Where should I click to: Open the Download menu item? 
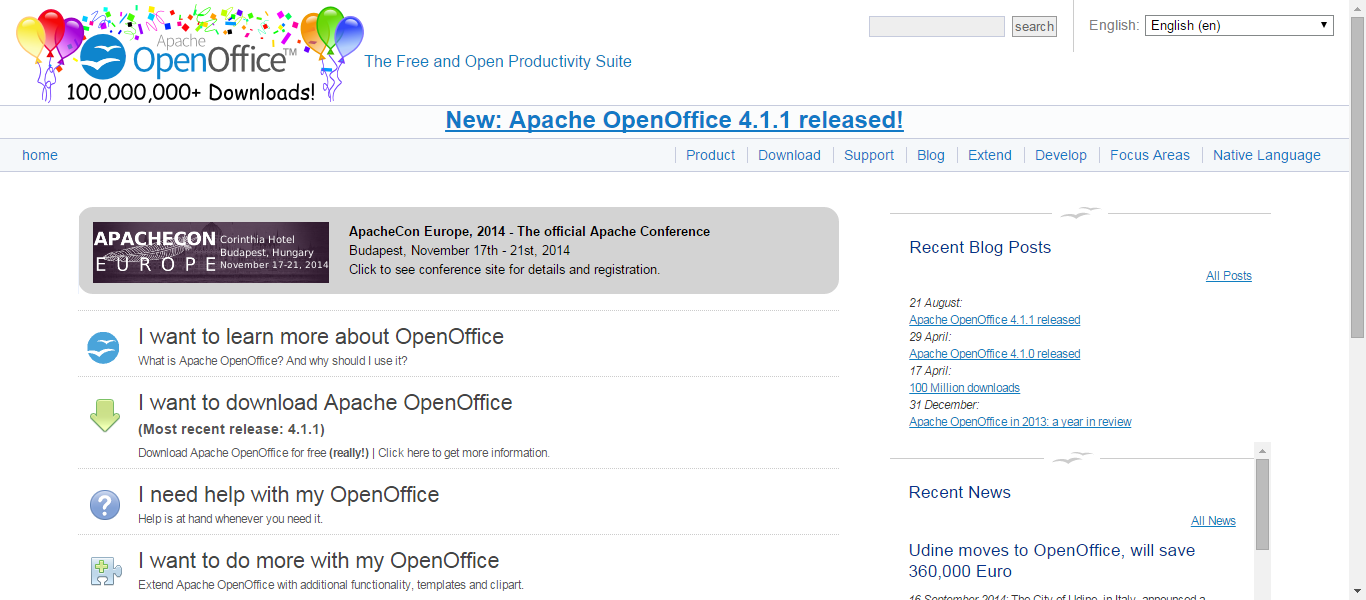[789, 155]
